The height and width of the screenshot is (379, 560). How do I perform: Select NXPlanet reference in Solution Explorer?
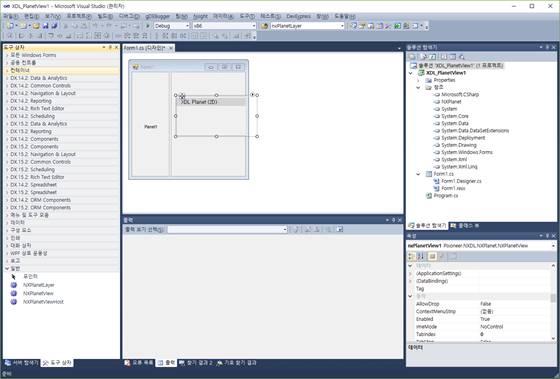click(451, 102)
